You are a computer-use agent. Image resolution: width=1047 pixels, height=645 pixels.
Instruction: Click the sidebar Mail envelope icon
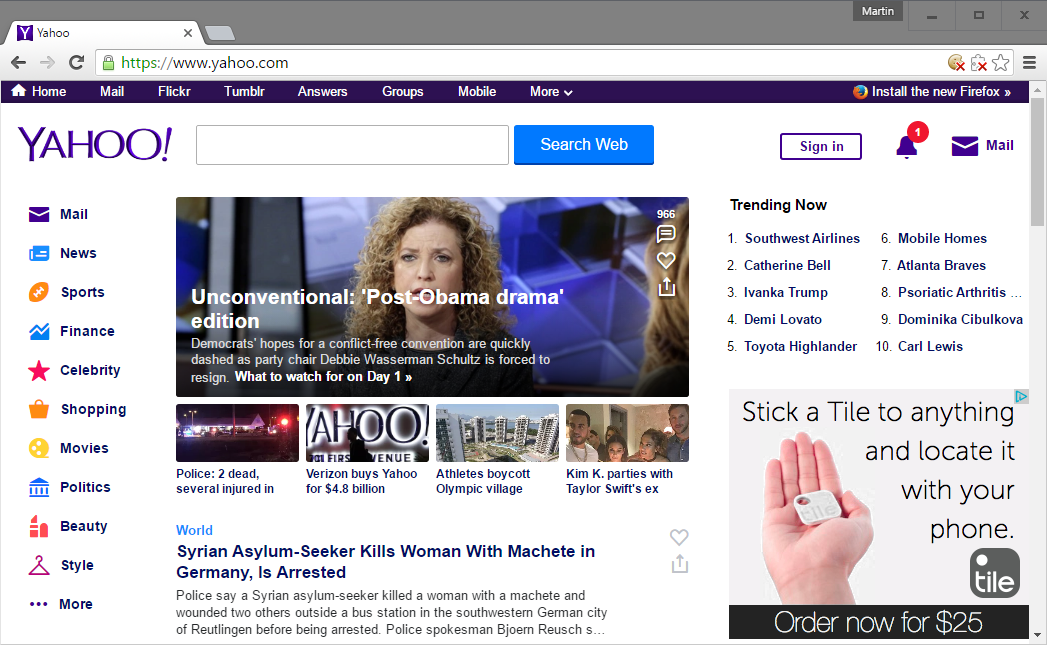[x=39, y=214]
